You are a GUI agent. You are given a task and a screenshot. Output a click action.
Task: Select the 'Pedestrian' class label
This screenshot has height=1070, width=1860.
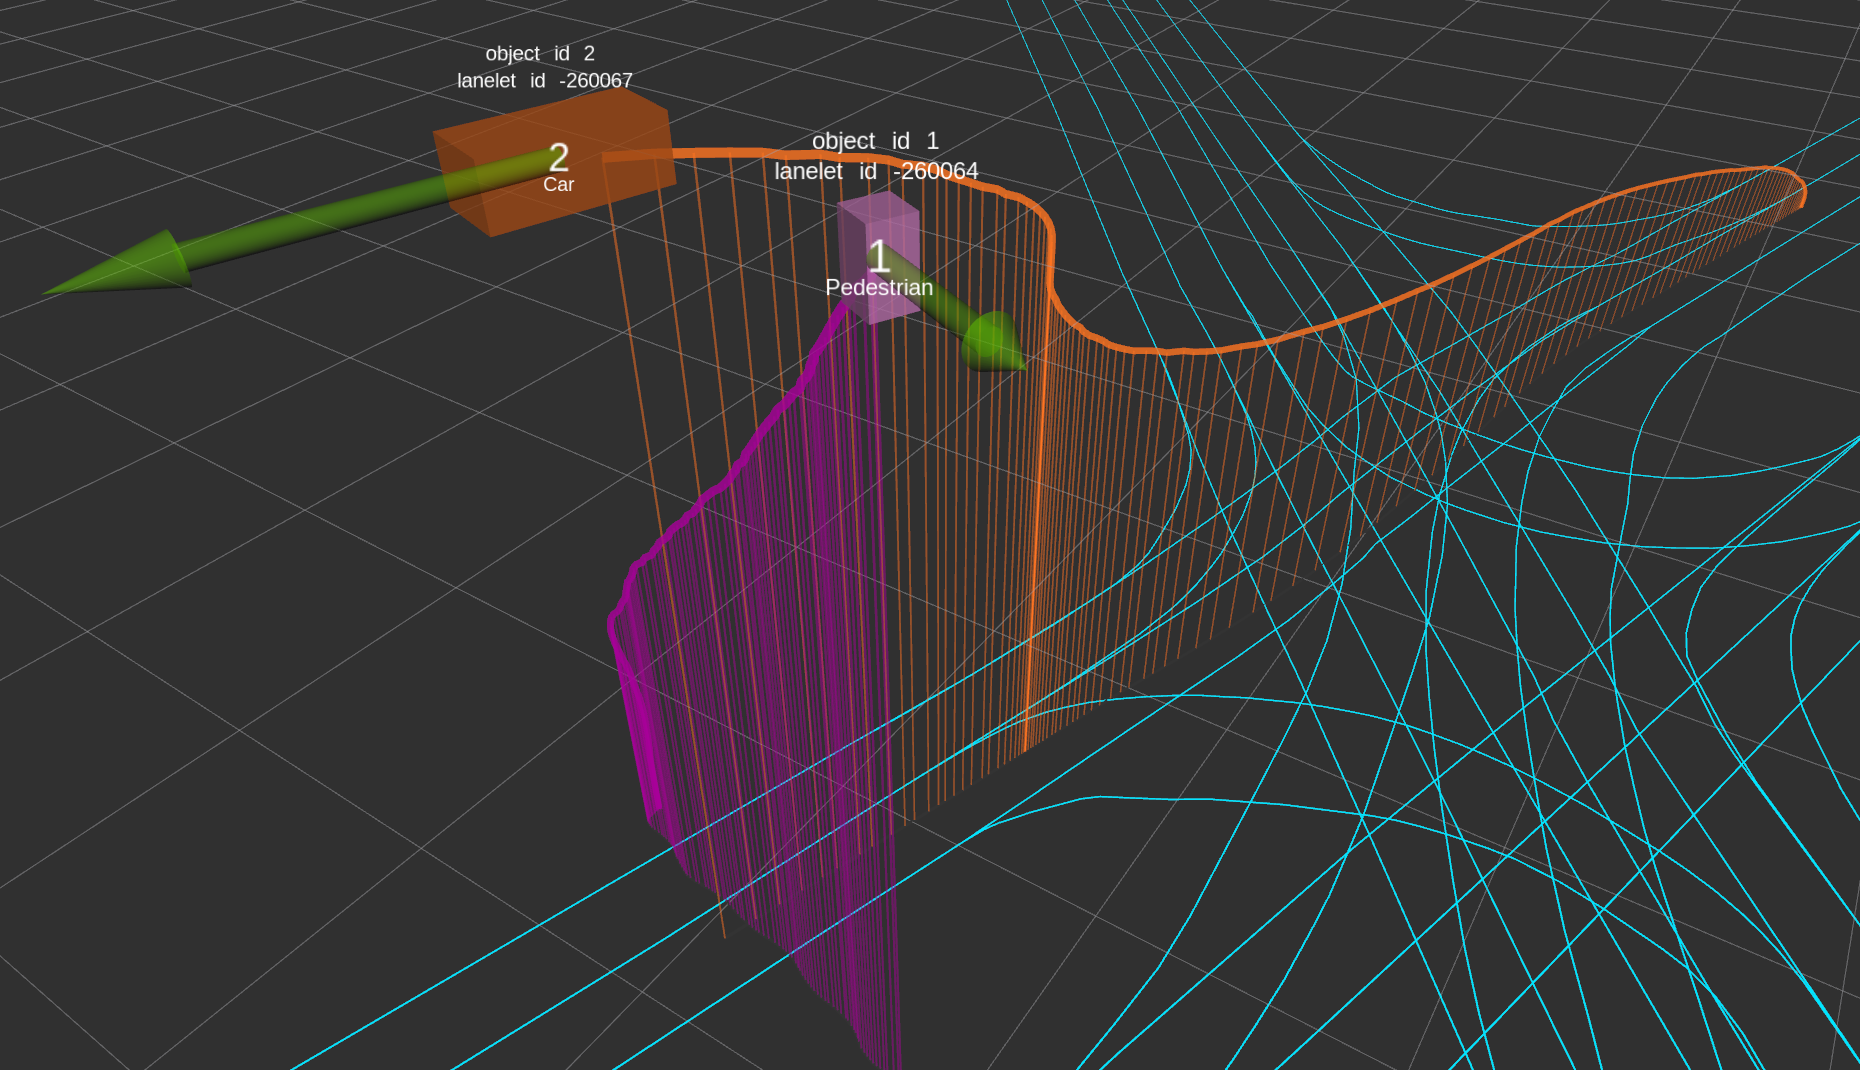click(878, 288)
